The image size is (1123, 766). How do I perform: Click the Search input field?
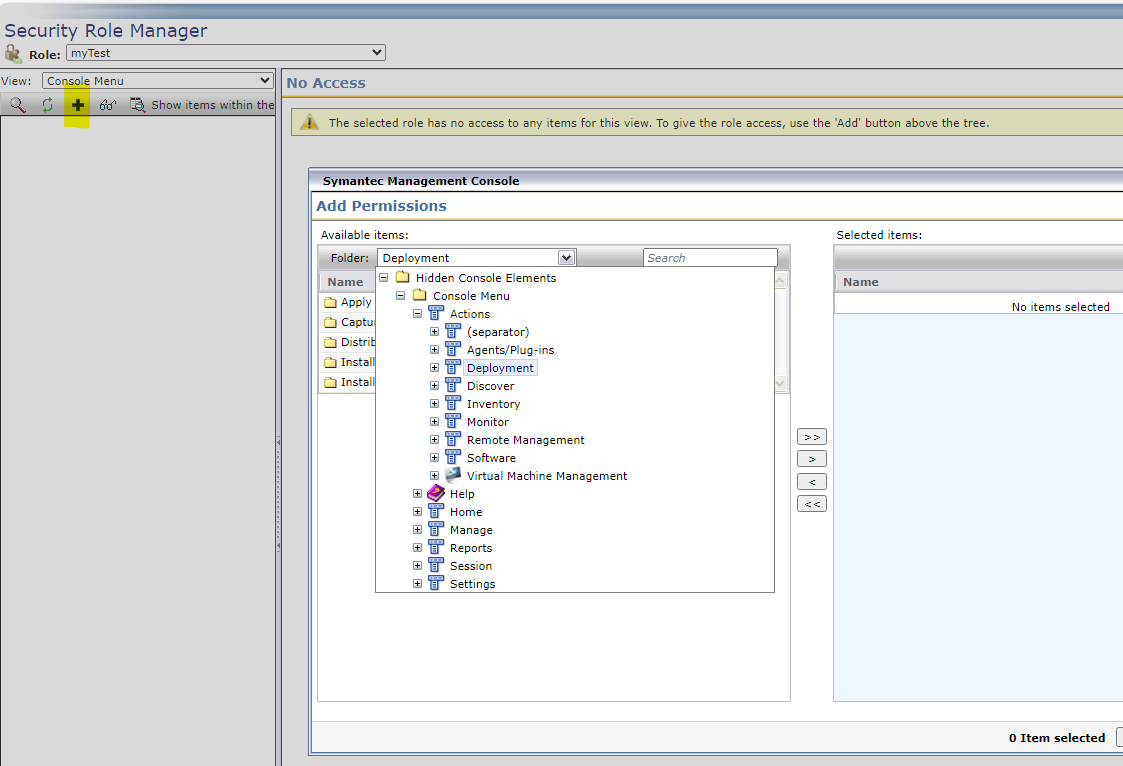point(709,258)
